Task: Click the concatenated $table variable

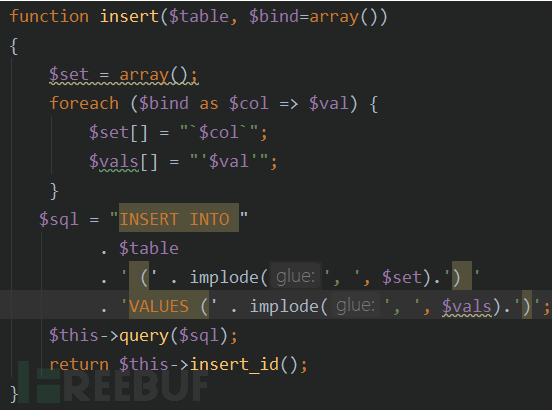Action: [149, 248]
